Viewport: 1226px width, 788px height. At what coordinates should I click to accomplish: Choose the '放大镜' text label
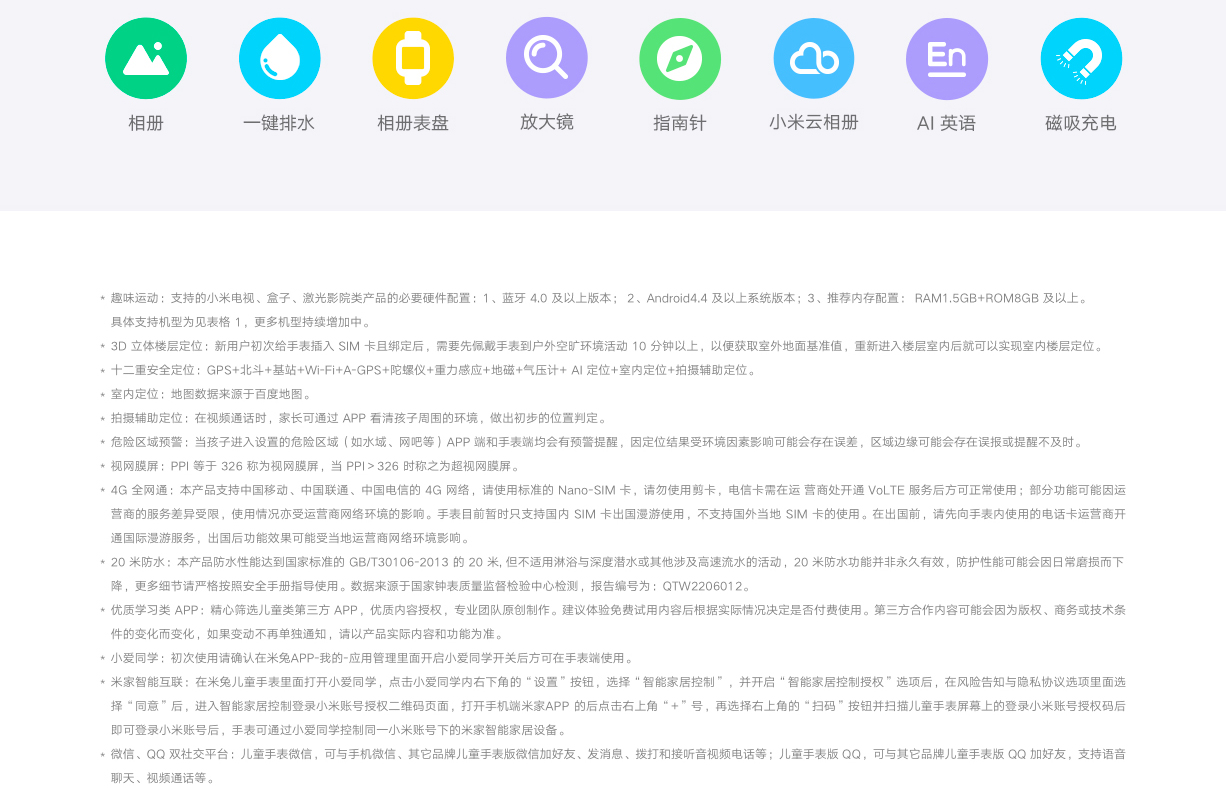pos(547,123)
